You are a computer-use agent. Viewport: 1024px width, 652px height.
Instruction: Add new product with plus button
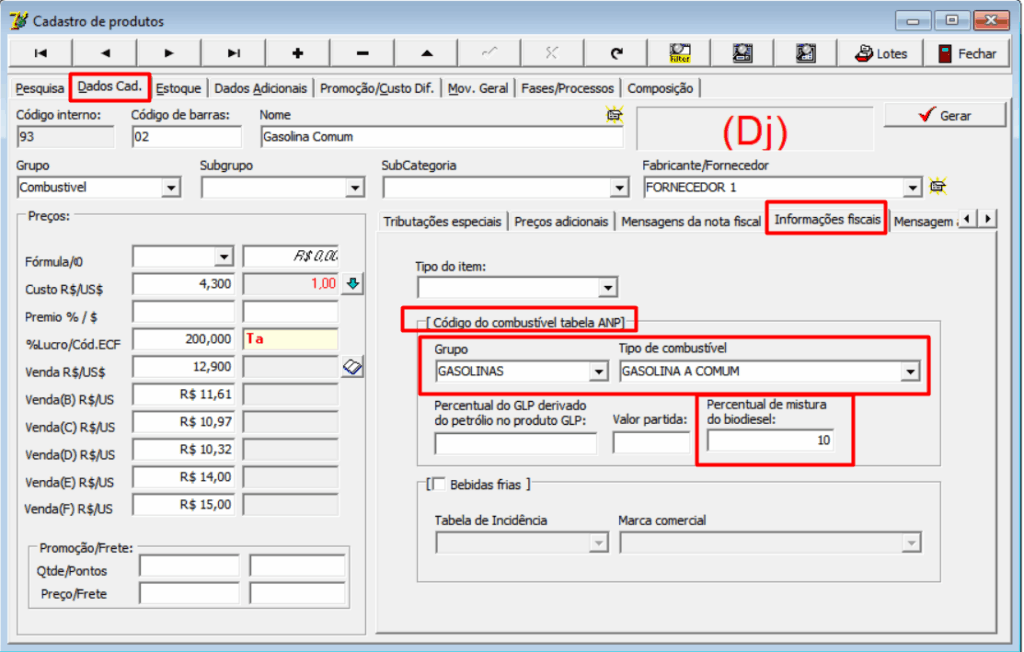[297, 53]
